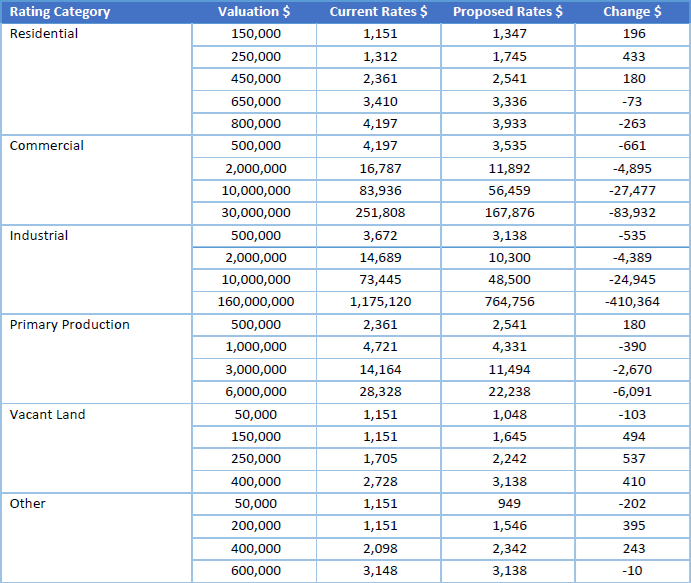Click the change value -24,945
691x583 pixels.
[632, 280]
